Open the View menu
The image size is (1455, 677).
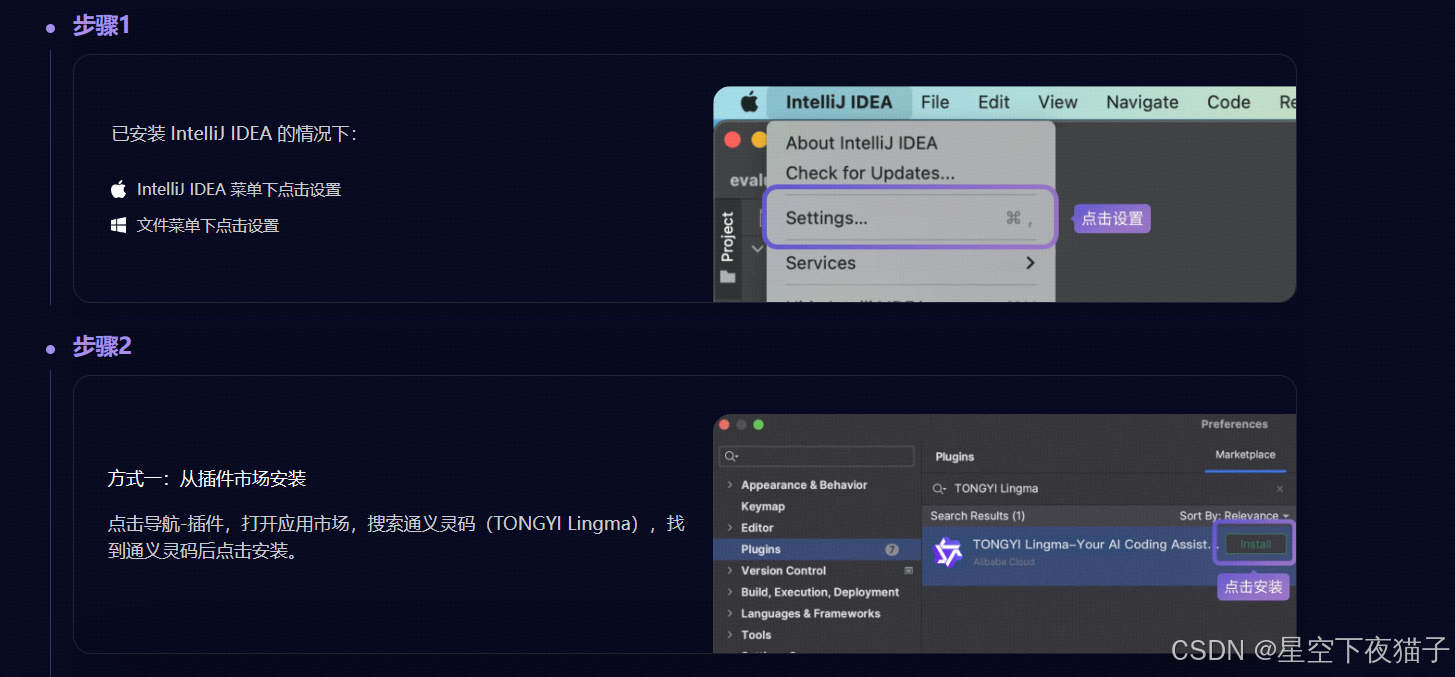[x=1058, y=102]
